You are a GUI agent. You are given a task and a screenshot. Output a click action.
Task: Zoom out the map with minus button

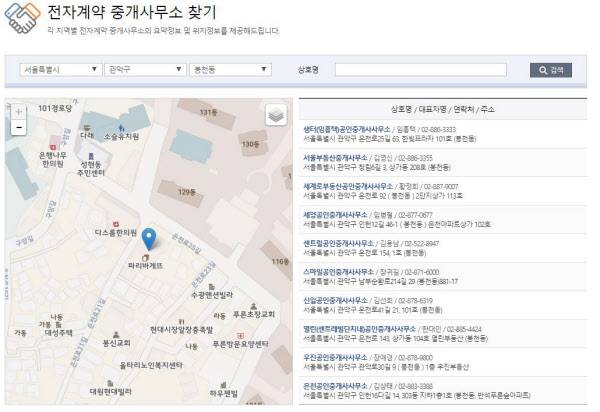pos(19,127)
